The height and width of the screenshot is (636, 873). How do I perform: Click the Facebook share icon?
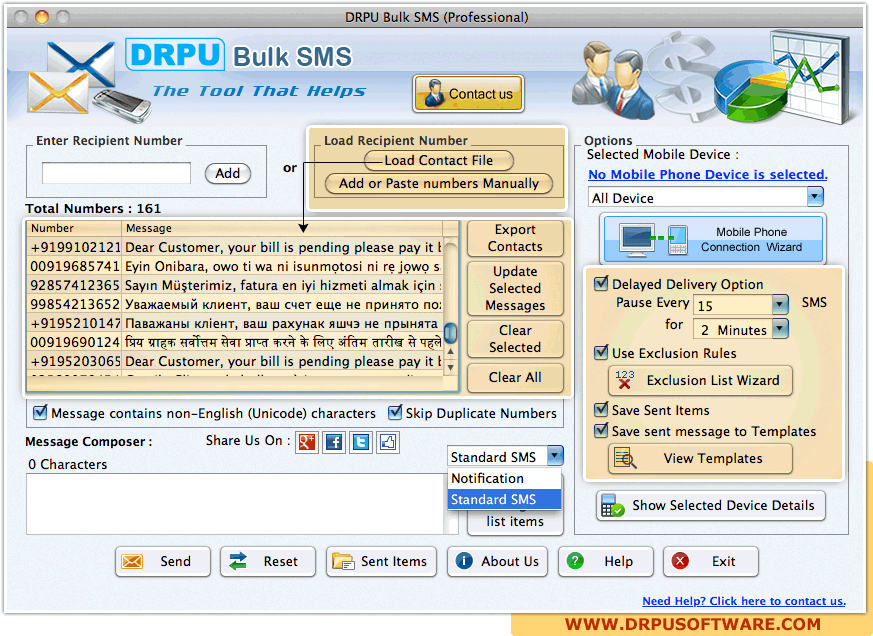[334, 441]
